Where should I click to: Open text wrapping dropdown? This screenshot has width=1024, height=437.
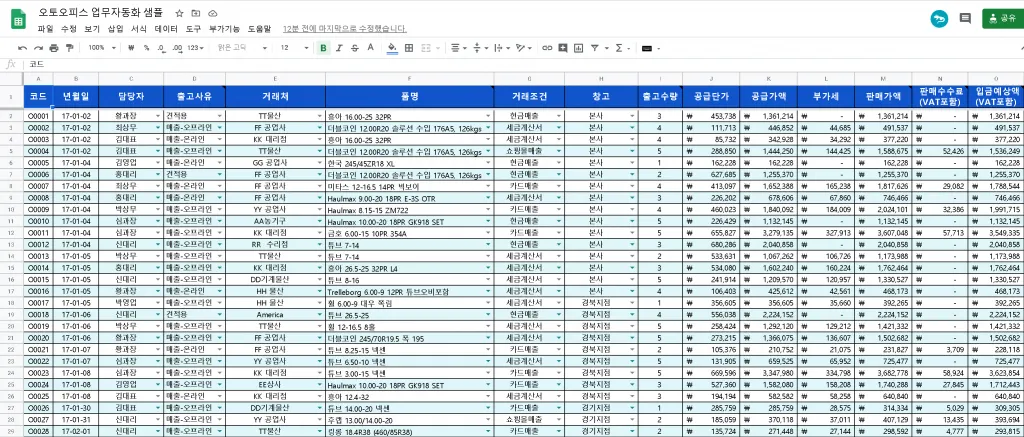click(502, 48)
